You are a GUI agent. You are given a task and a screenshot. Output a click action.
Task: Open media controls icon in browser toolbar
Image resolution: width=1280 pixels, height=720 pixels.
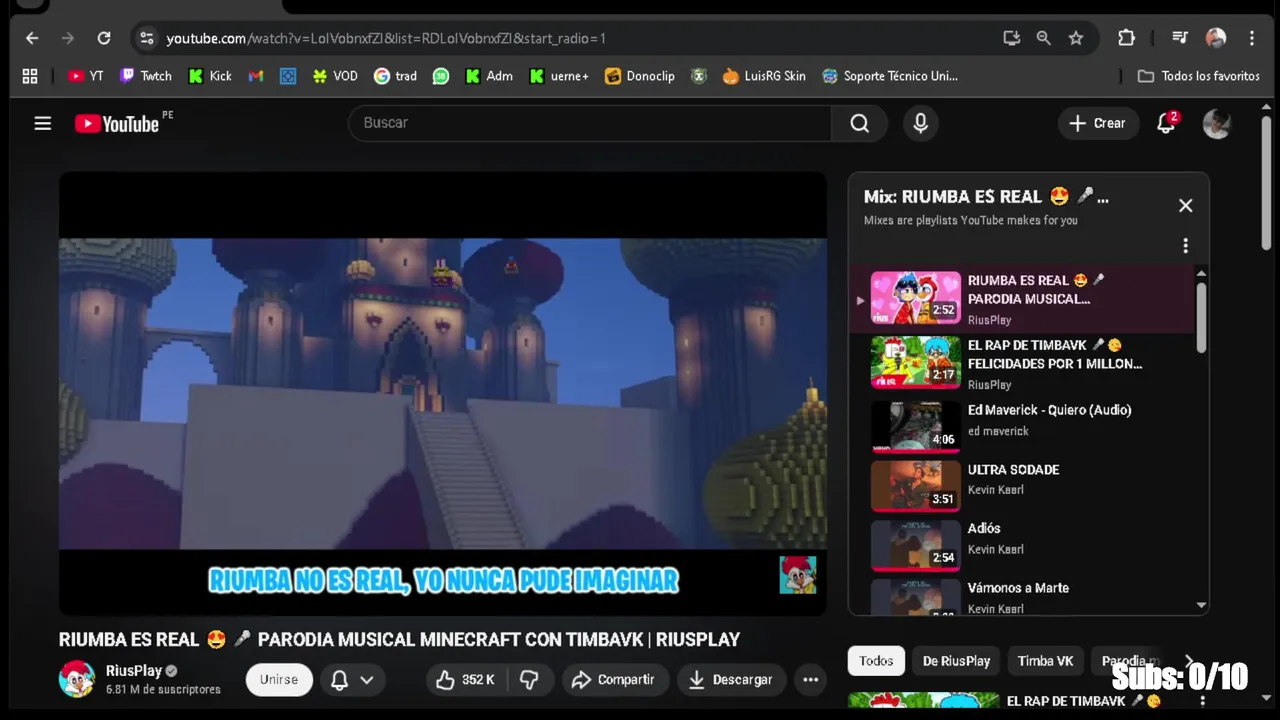1180,38
